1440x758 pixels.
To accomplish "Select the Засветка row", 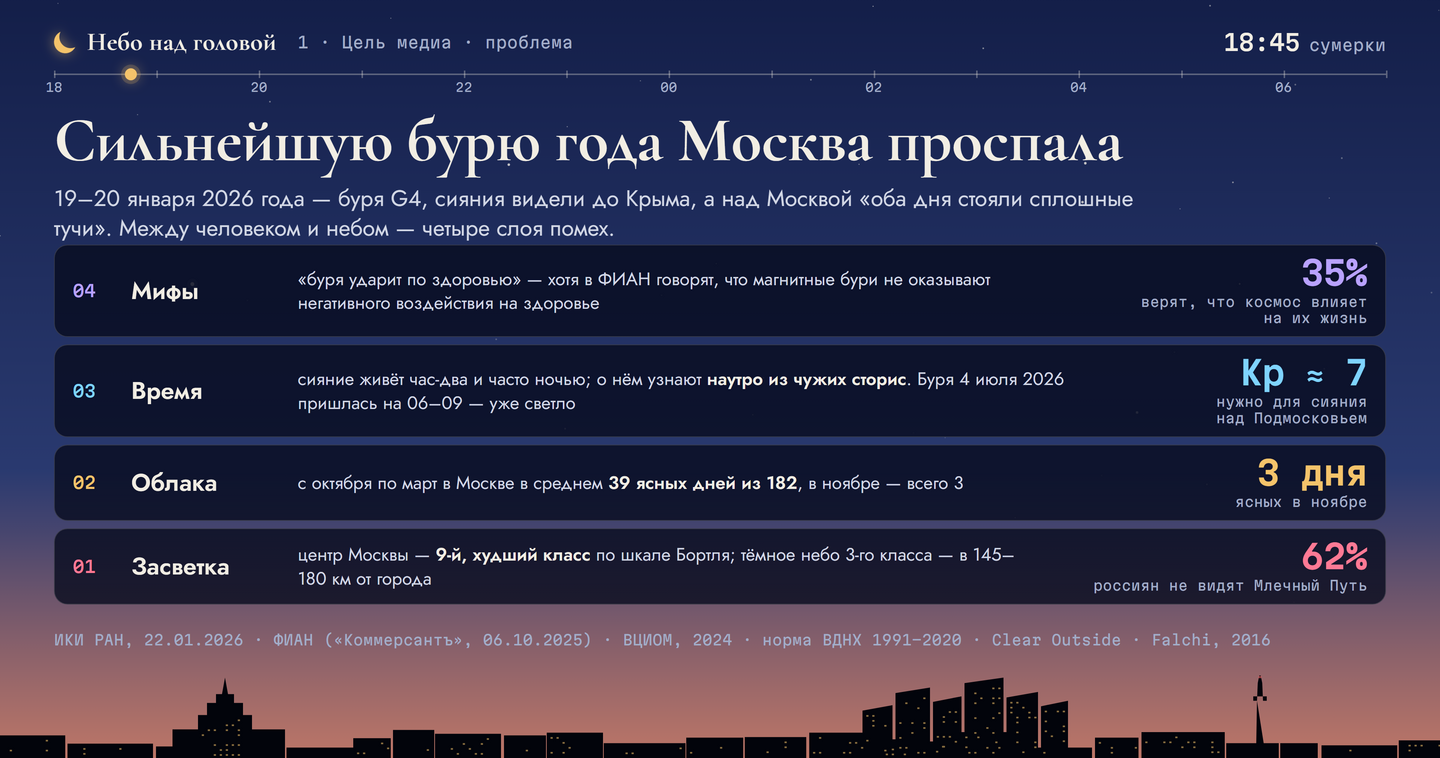I will pos(720,567).
